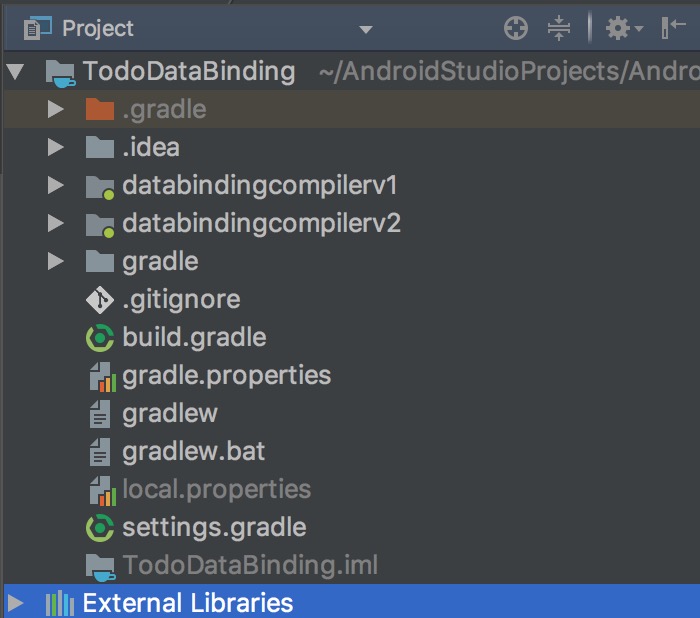Viewport: 700px width, 618px height.
Task: Click the External Libraries bars icon
Action: click(x=59, y=603)
